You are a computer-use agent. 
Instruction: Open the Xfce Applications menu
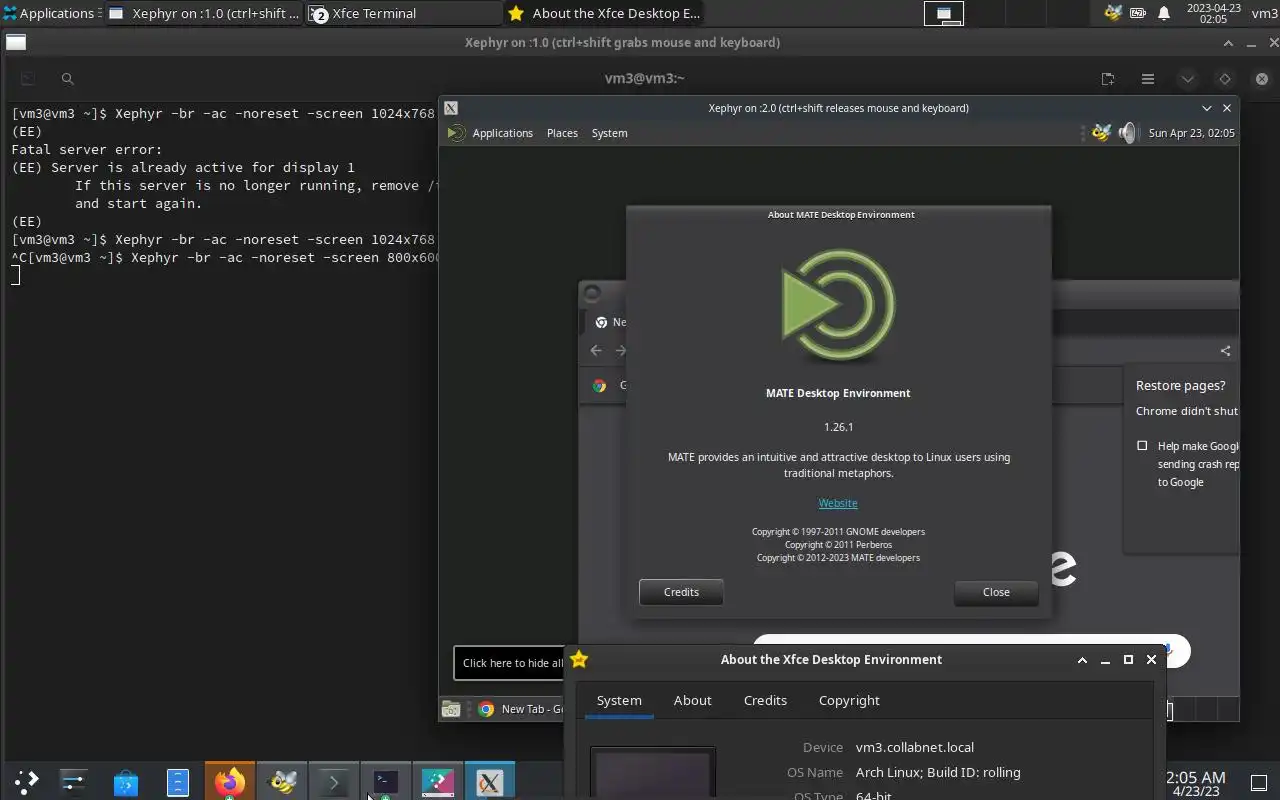pyautogui.click(x=50, y=13)
